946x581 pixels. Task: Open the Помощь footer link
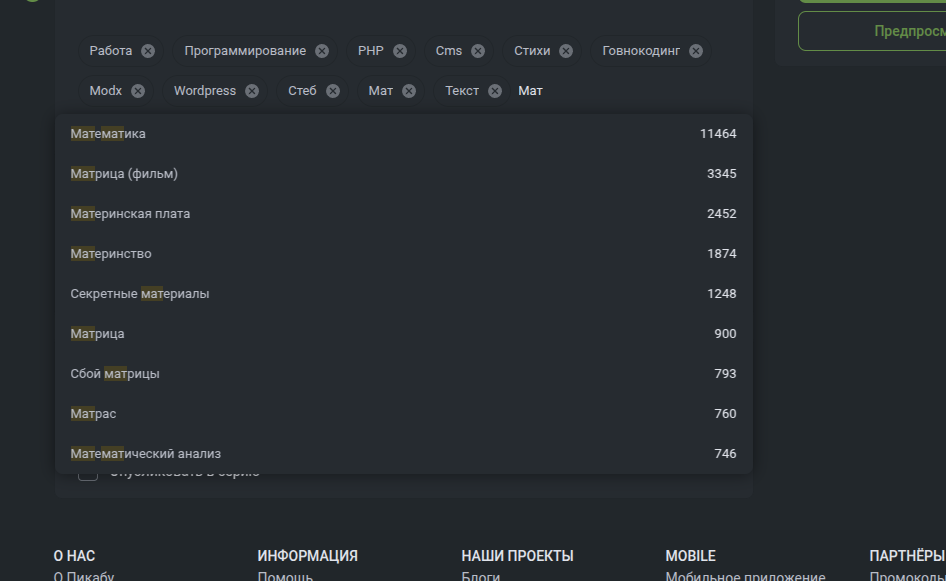click(x=285, y=576)
